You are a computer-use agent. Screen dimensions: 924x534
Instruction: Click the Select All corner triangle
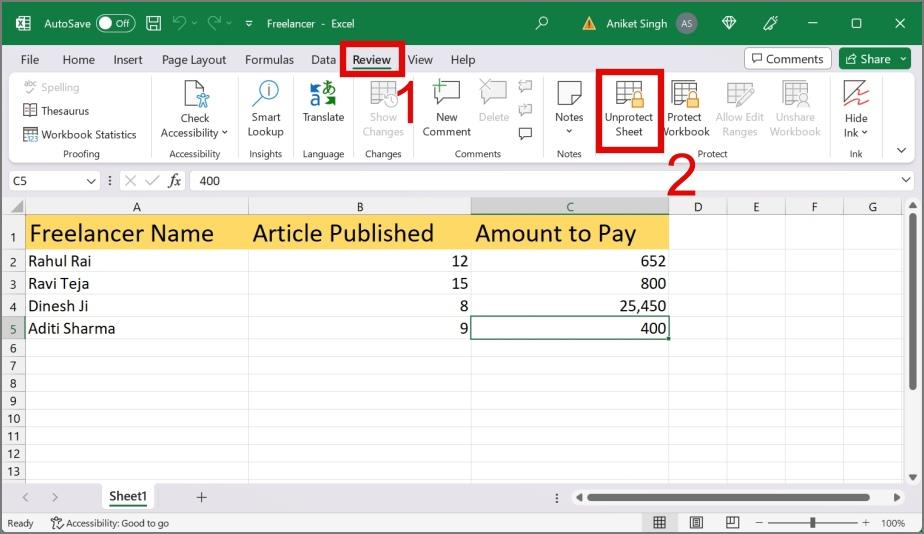coord(16,206)
